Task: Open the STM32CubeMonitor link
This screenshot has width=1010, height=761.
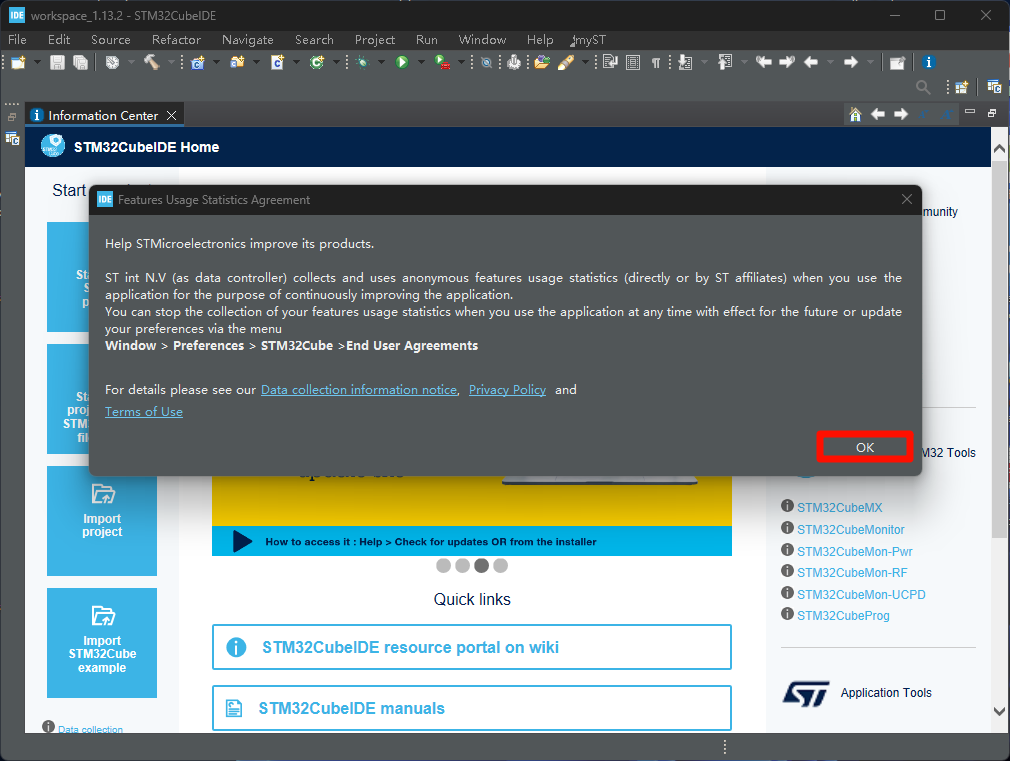Action: [850, 530]
